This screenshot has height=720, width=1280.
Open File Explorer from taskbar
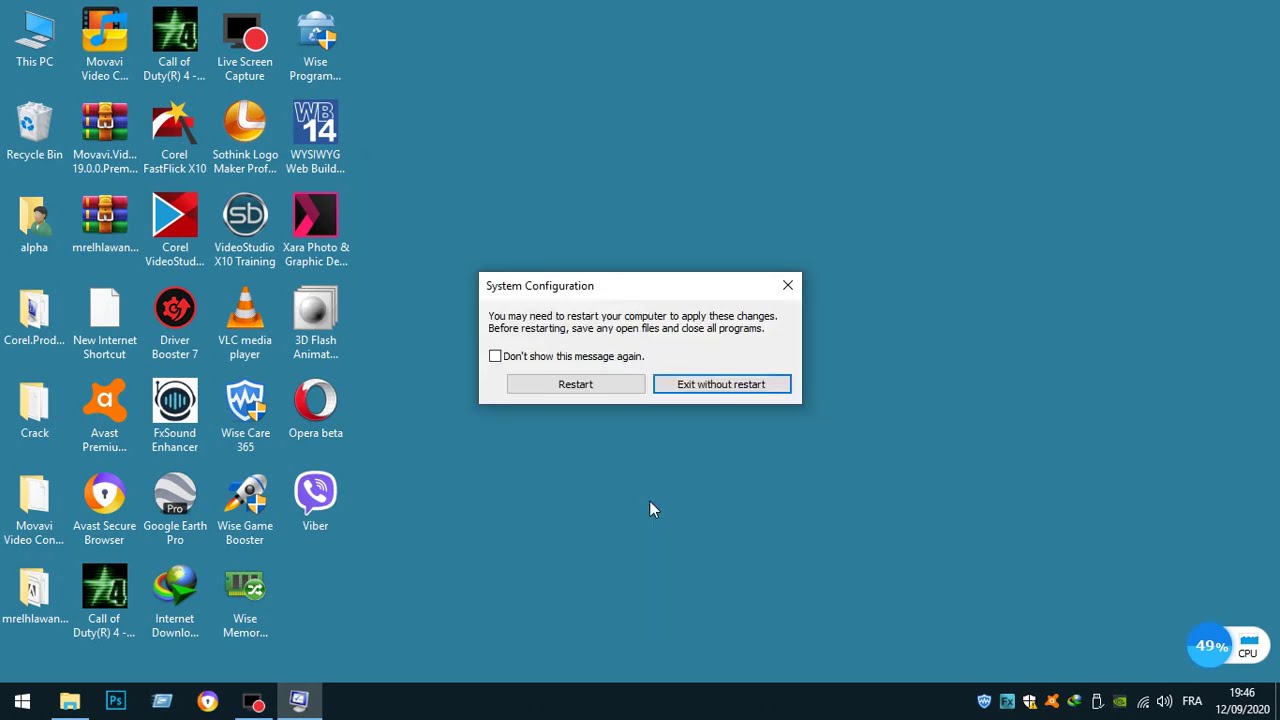click(69, 702)
